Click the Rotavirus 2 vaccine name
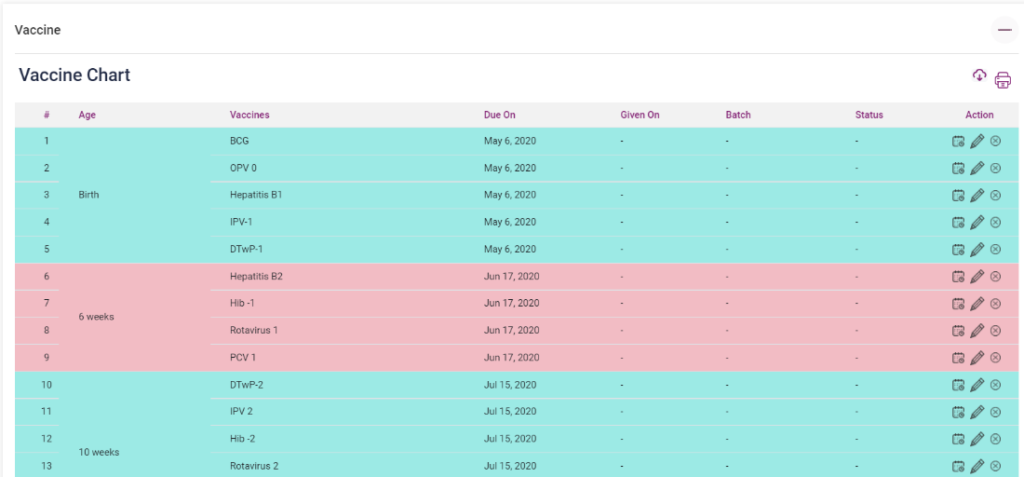 pos(254,465)
